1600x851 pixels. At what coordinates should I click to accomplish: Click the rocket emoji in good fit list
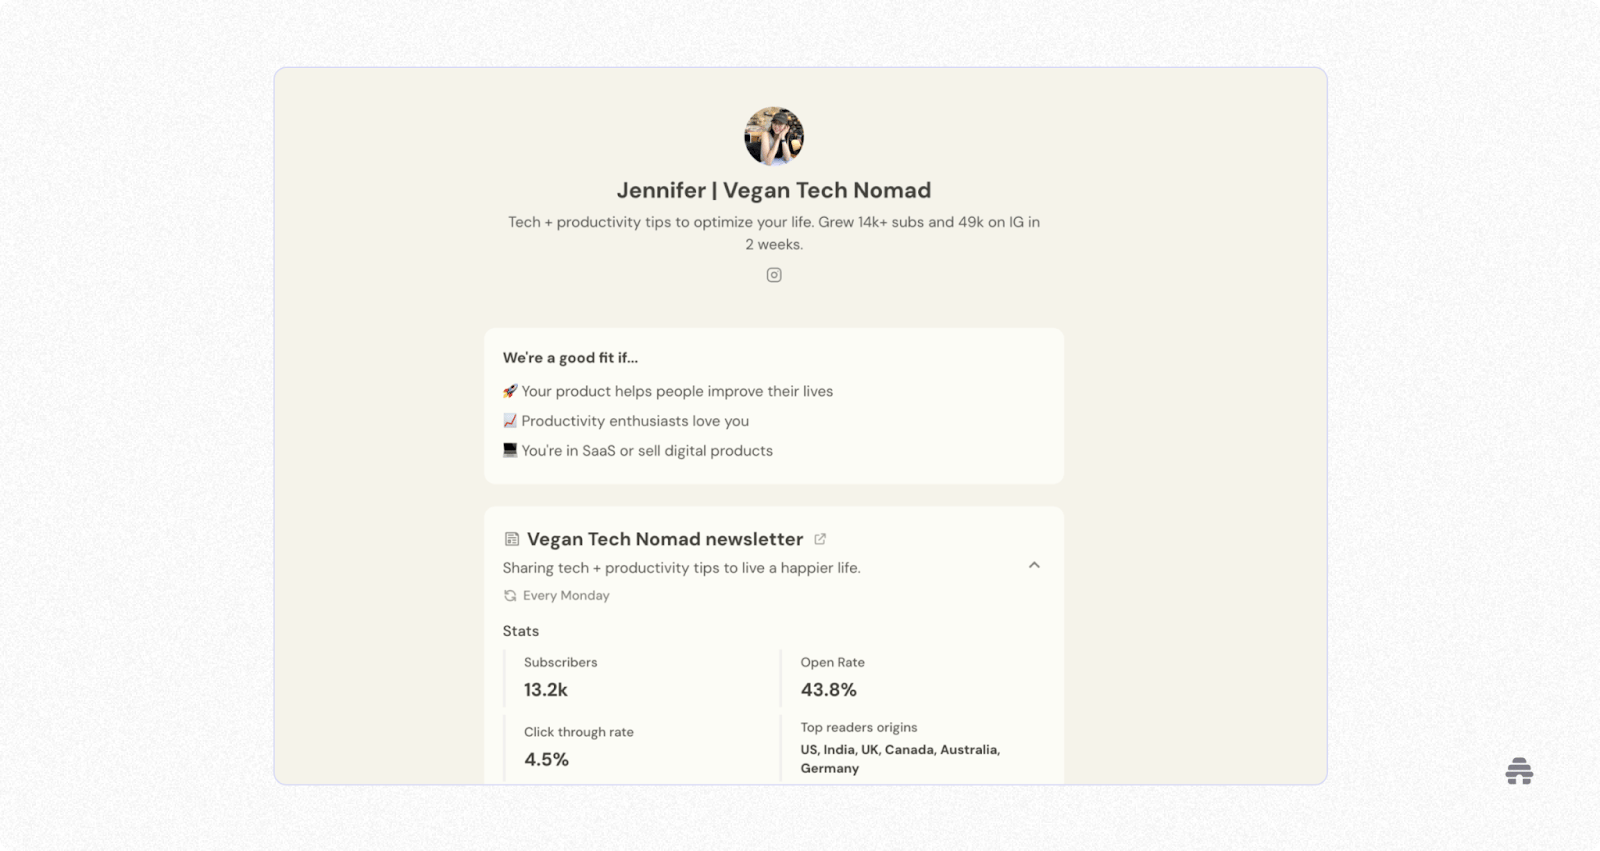point(510,391)
